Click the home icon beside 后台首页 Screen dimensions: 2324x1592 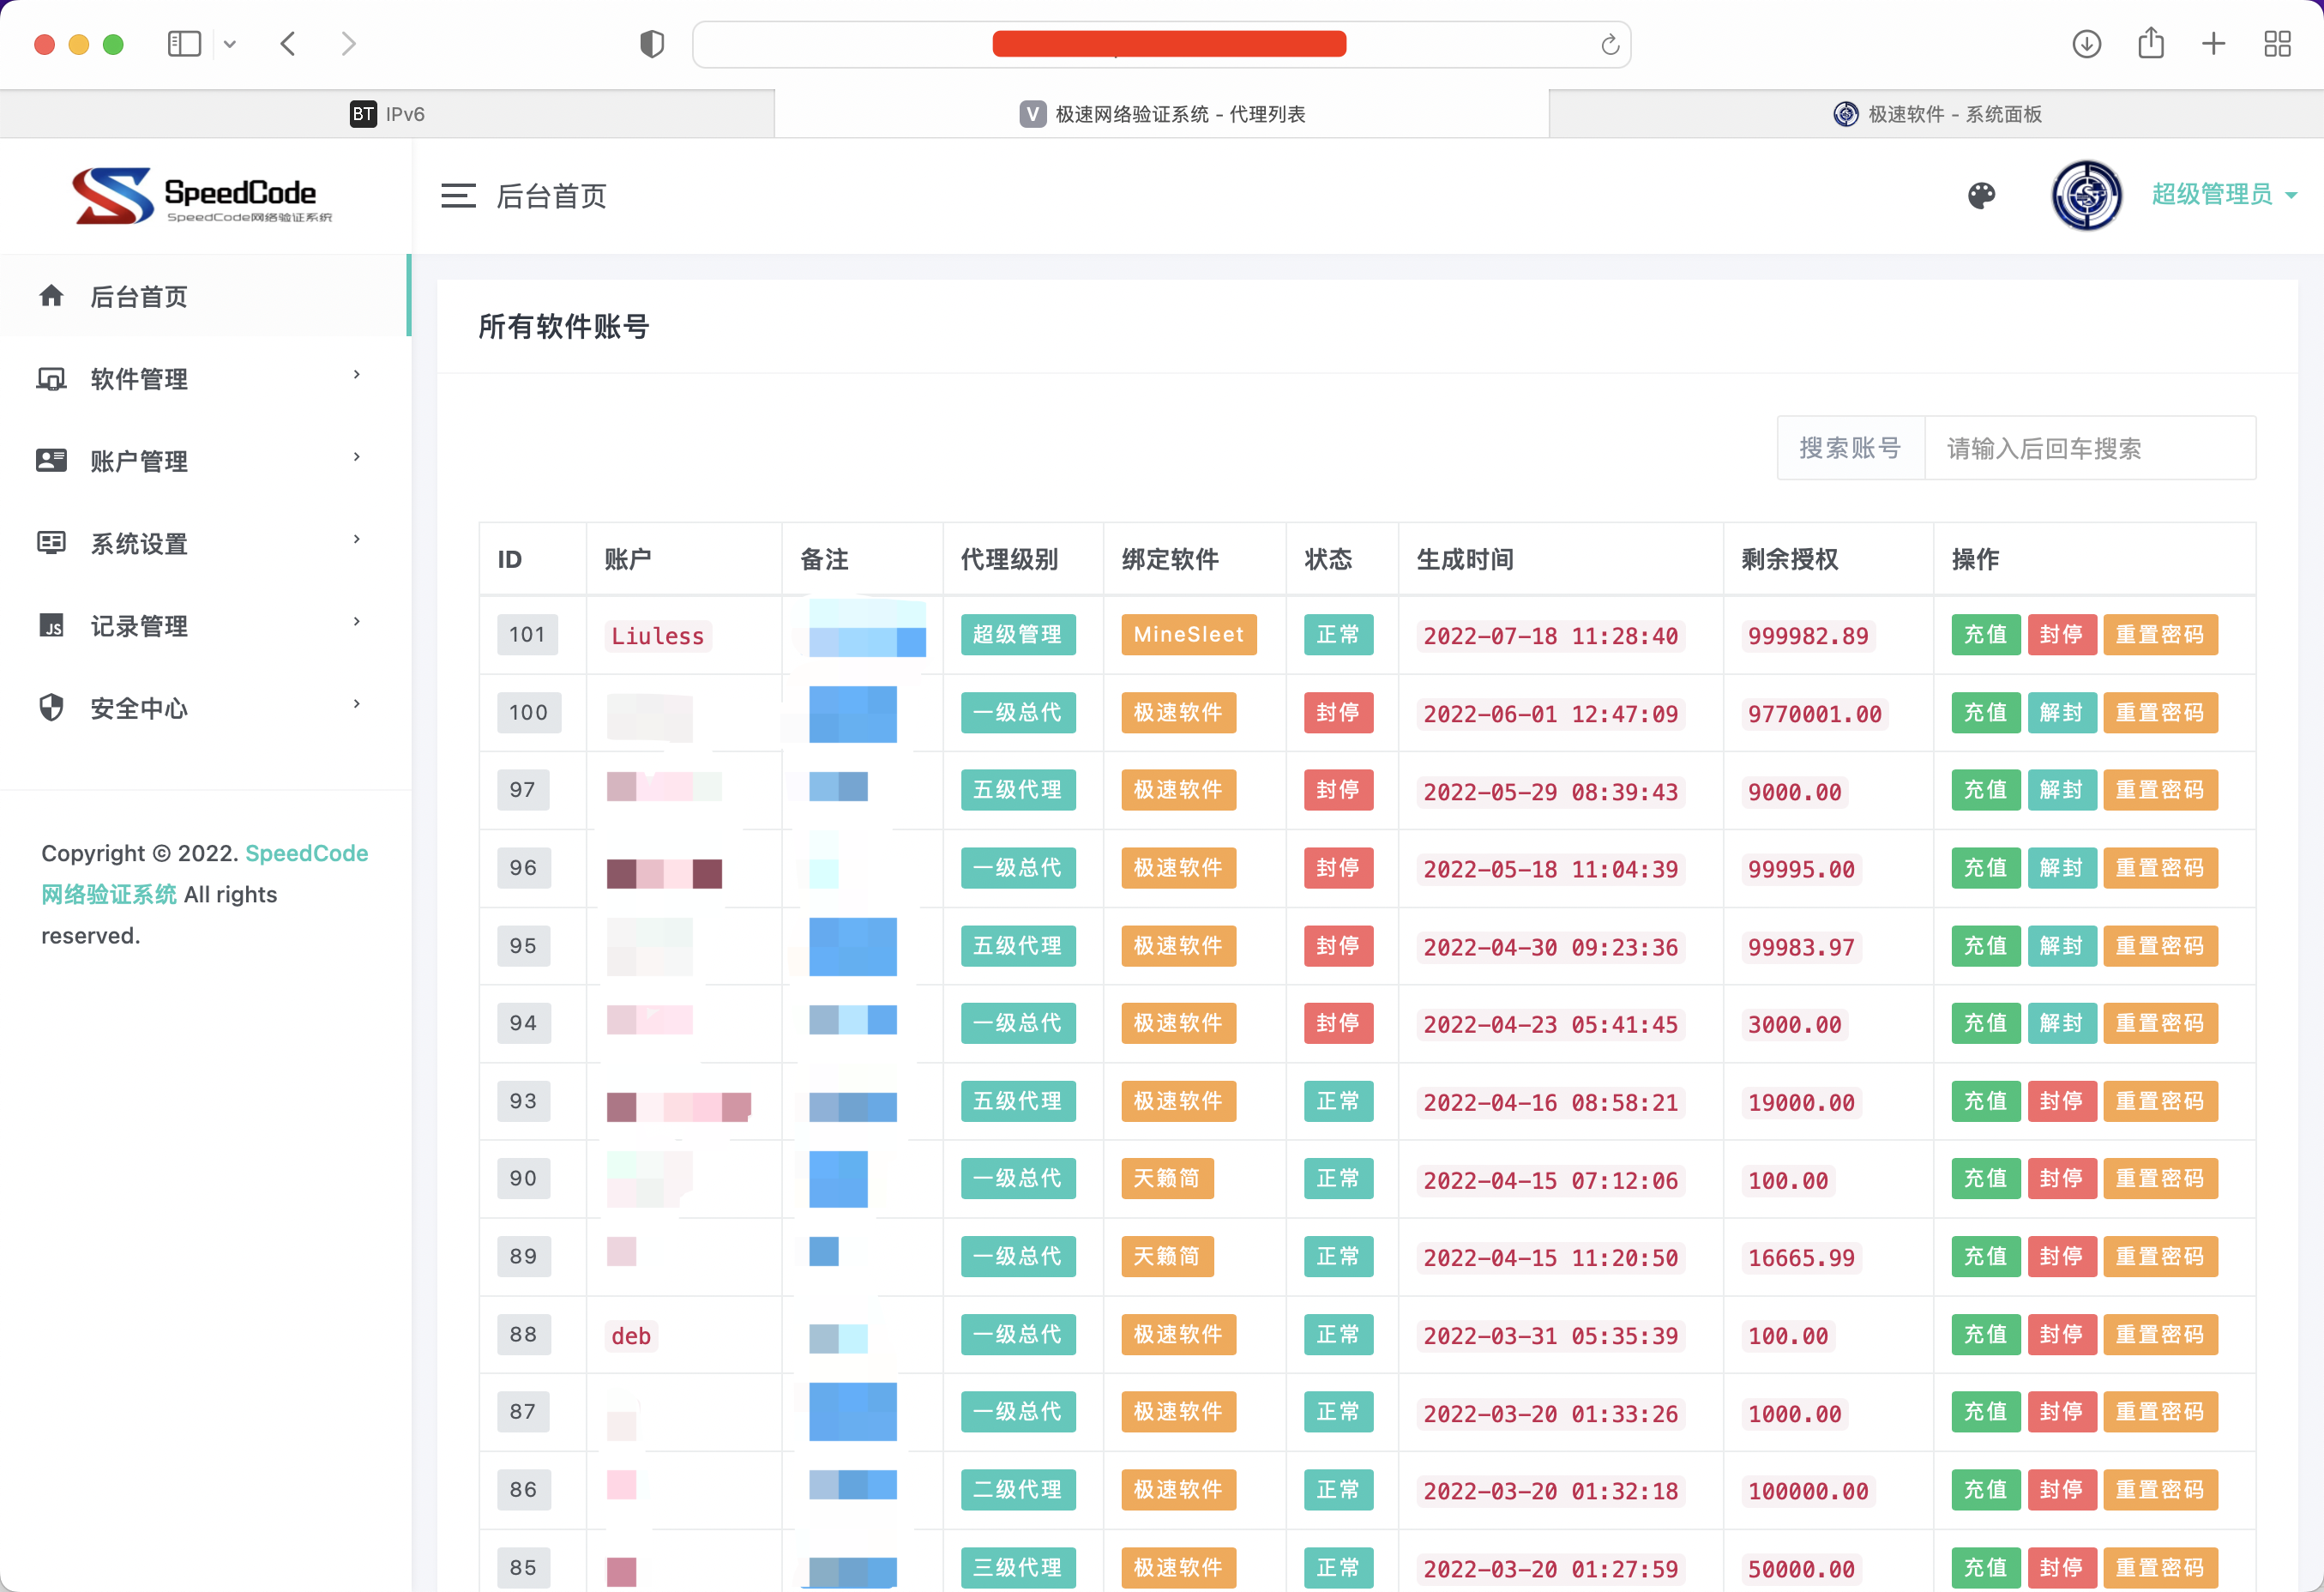(51, 295)
